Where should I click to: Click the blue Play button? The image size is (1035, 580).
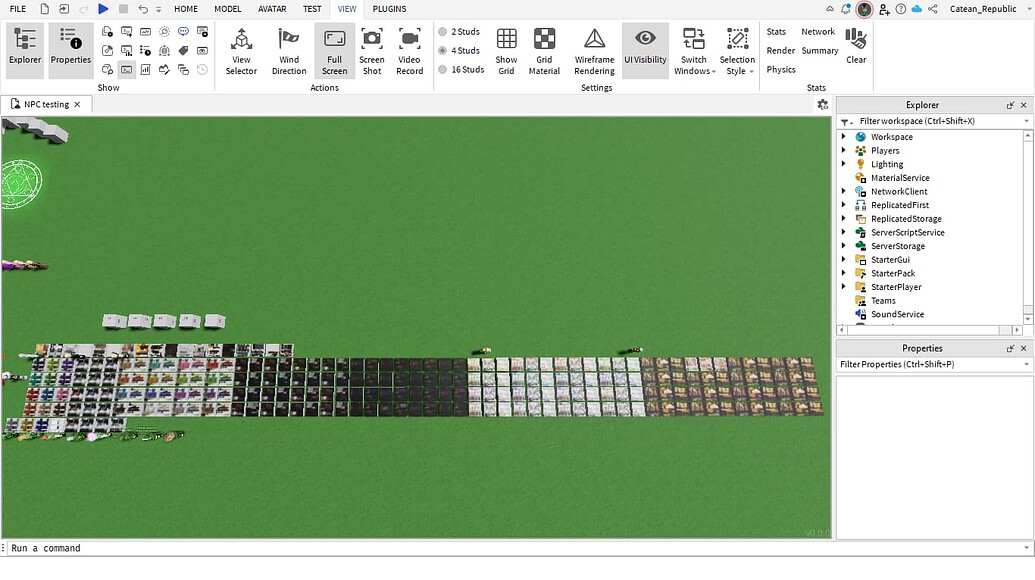[x=103, y=9]
